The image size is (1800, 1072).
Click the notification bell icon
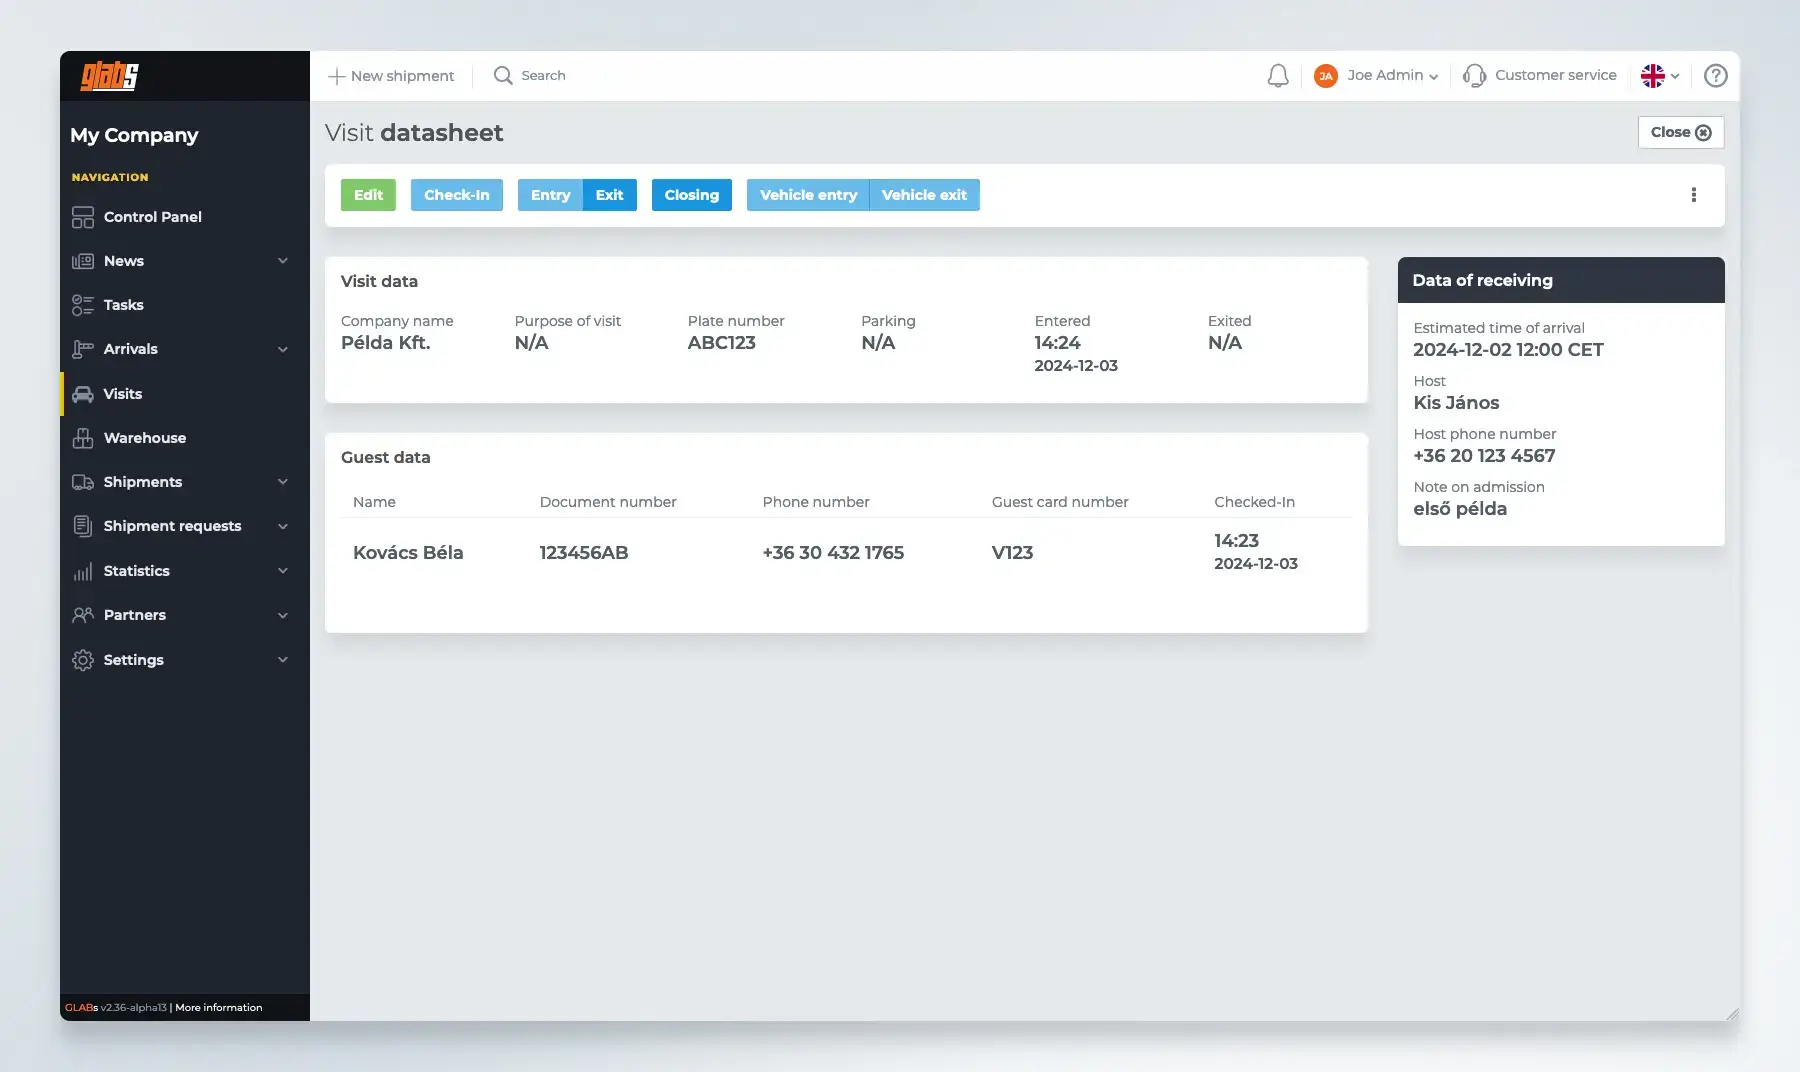(x=1277, y=76)
